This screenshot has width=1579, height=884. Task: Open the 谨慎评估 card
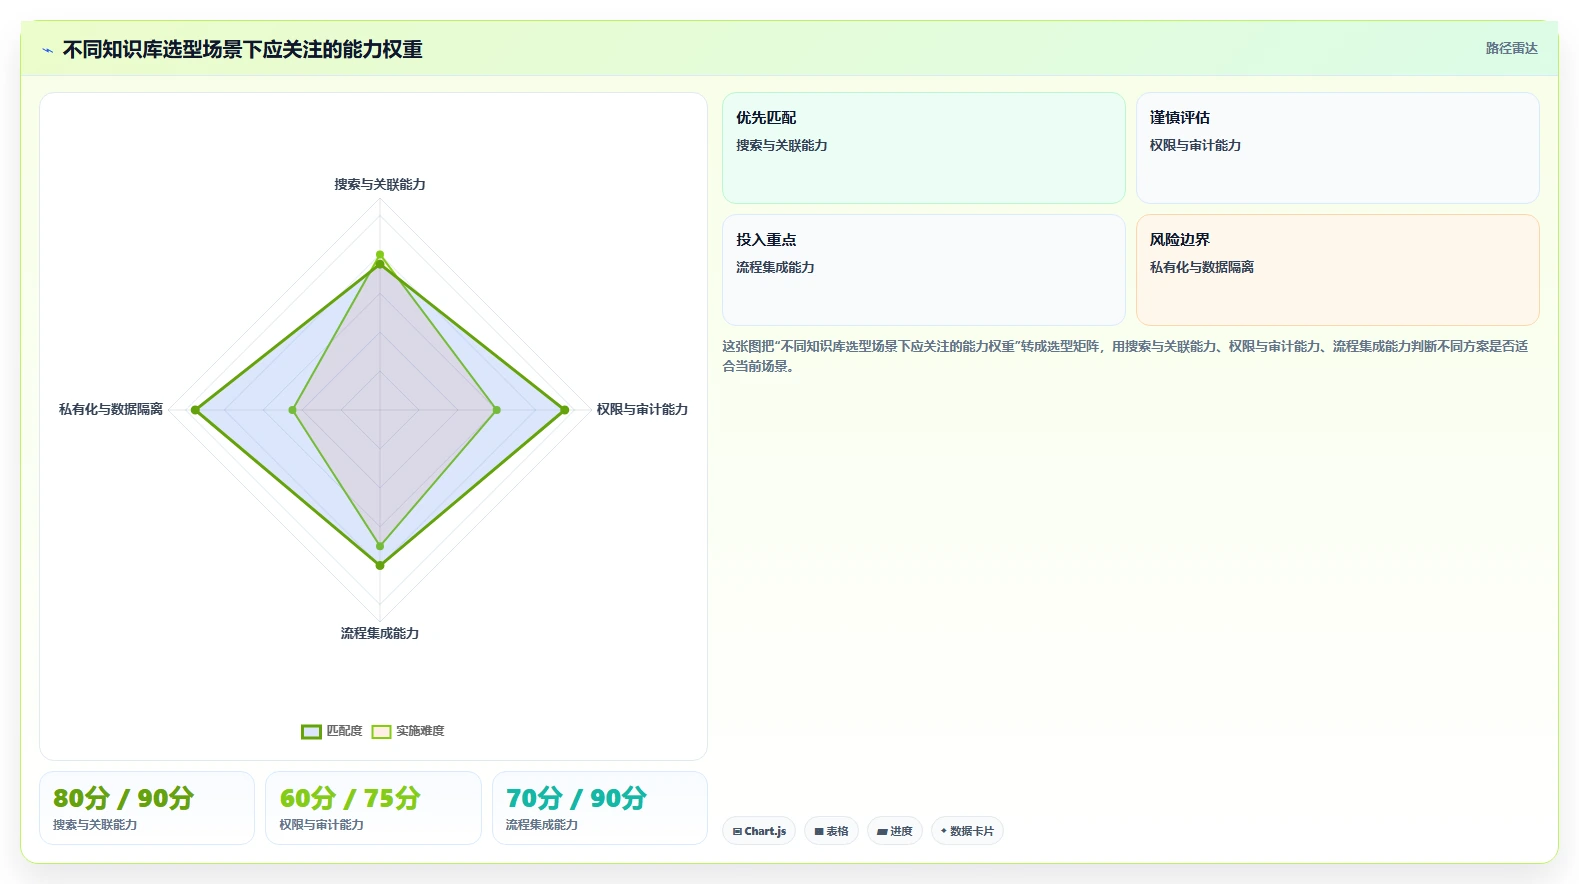click(1337, 148)
